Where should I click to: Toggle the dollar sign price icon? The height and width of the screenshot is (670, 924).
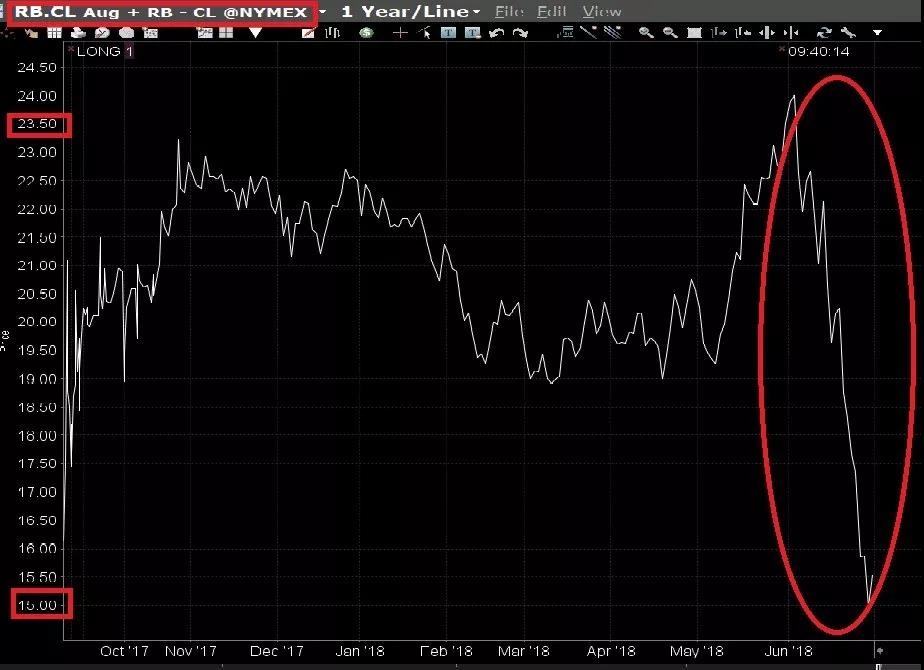[x=367, y=32]
